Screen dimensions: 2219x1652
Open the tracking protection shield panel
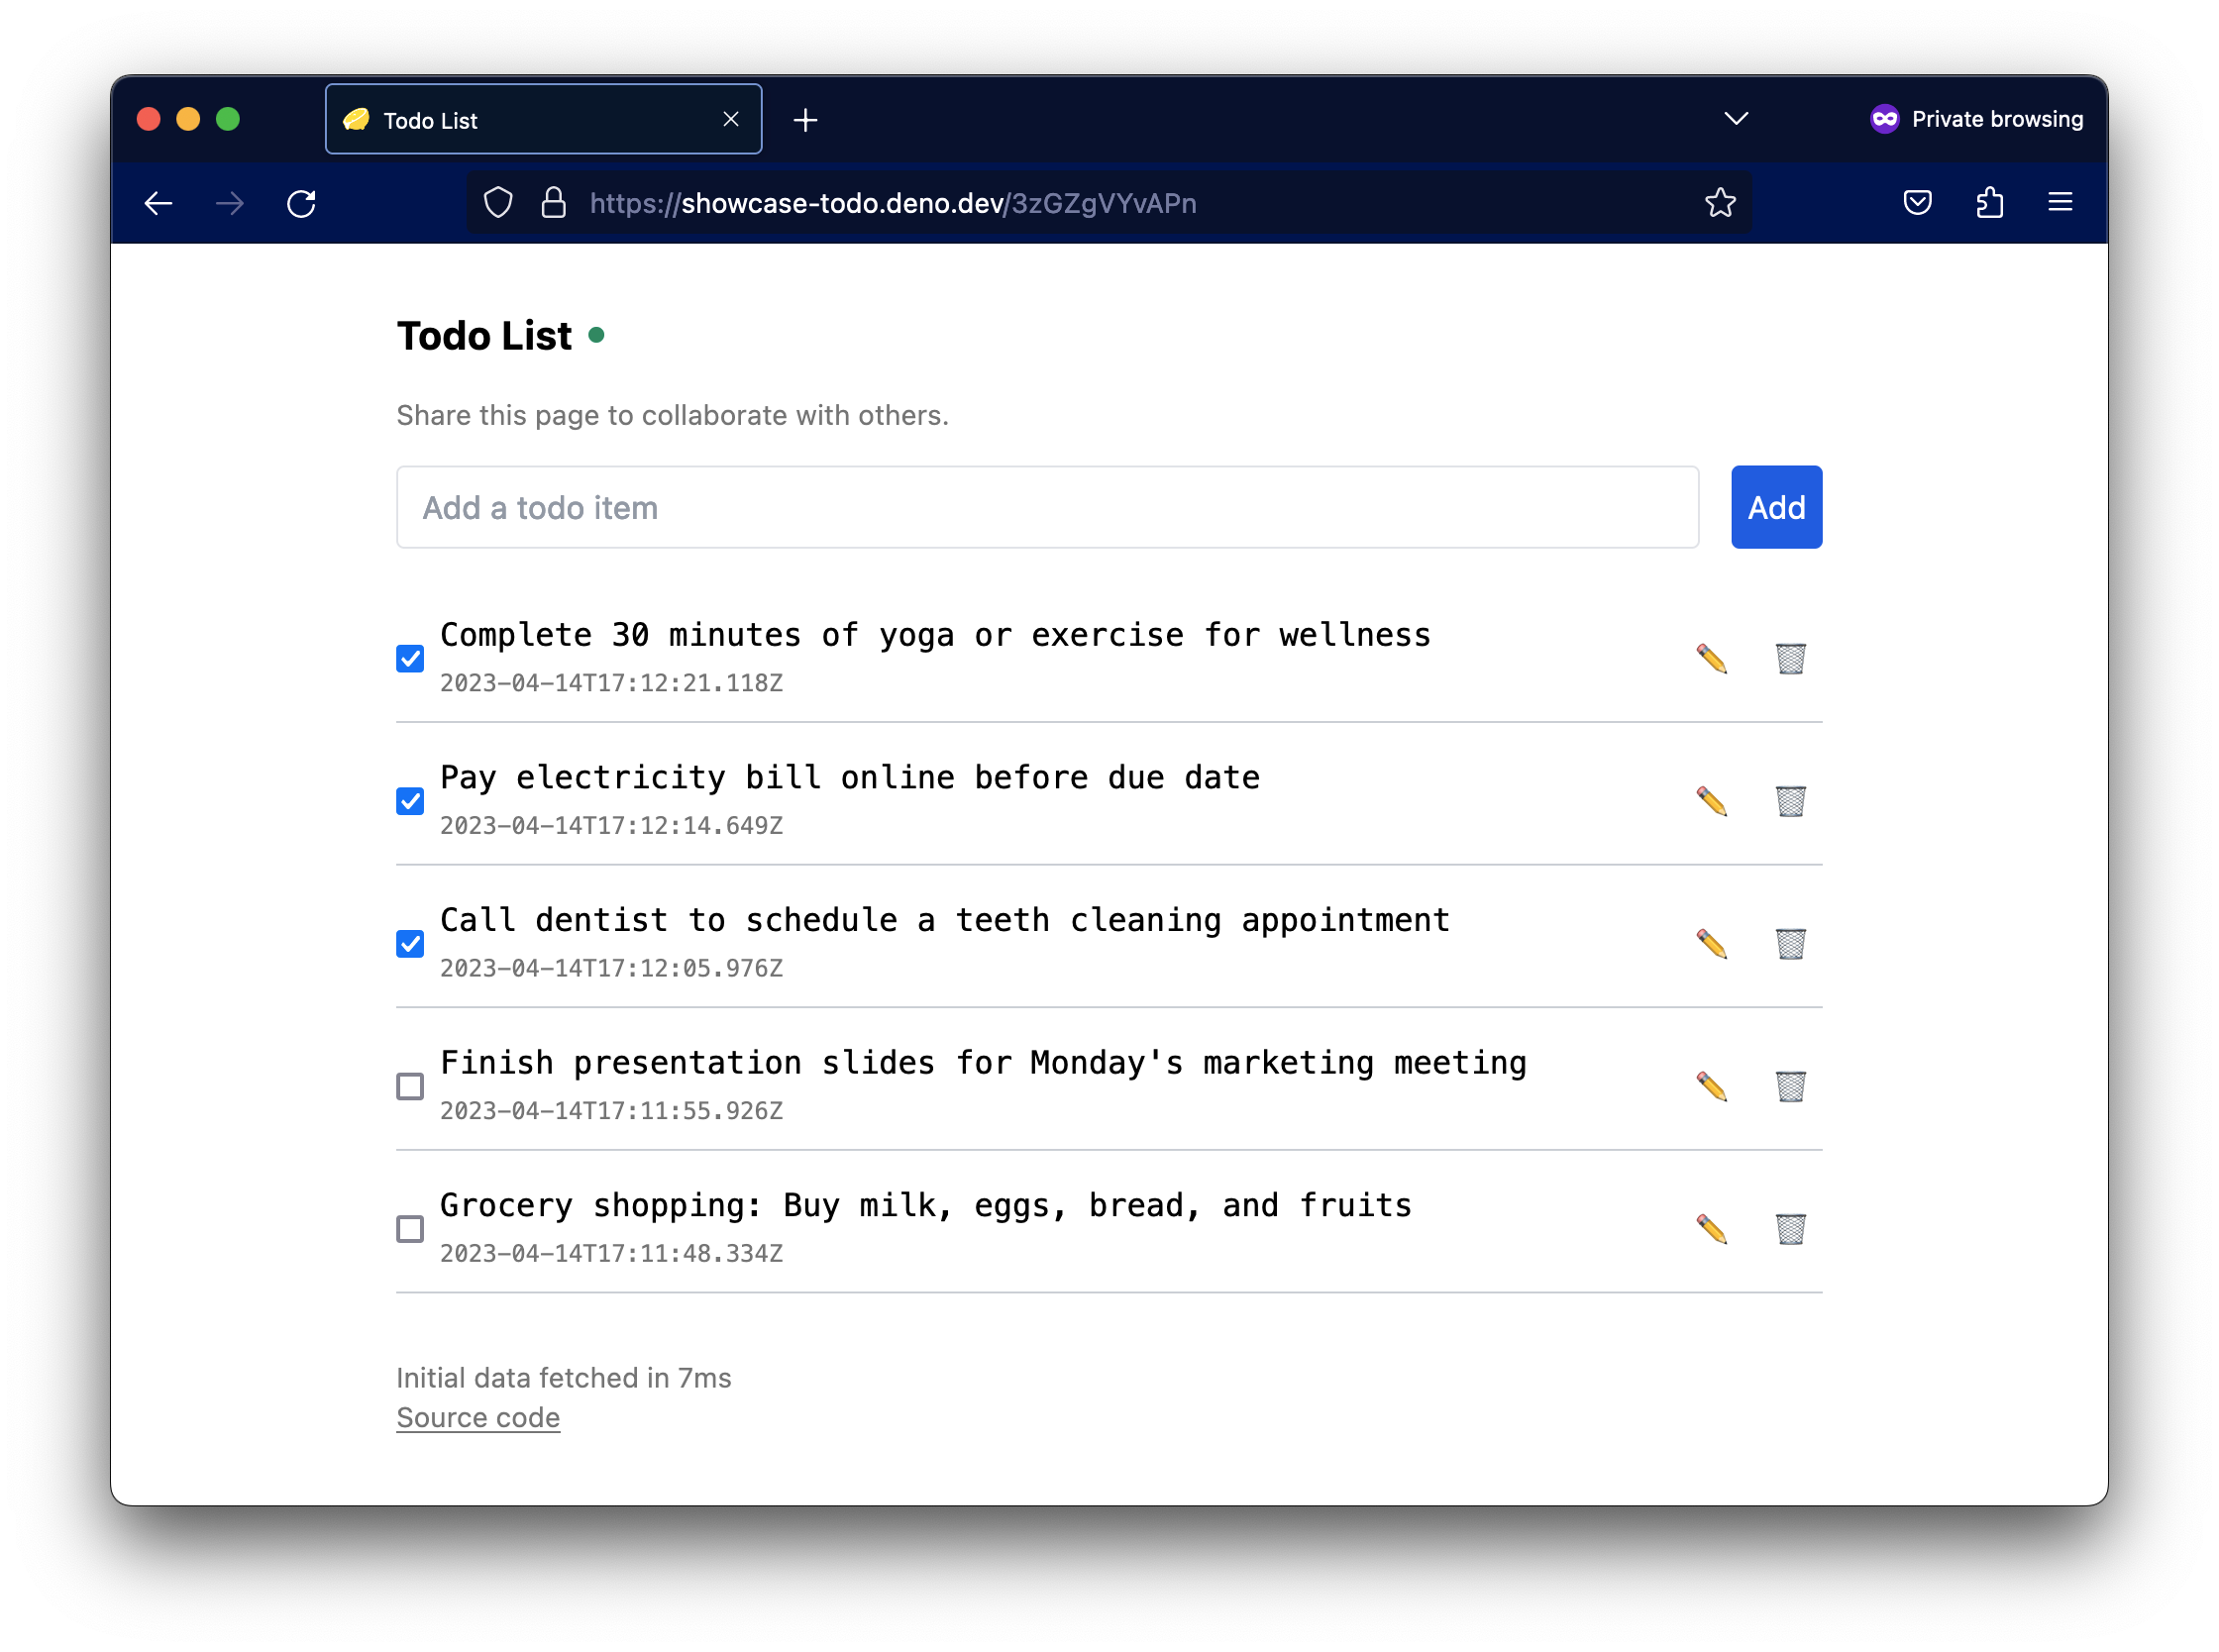(498, 203)
